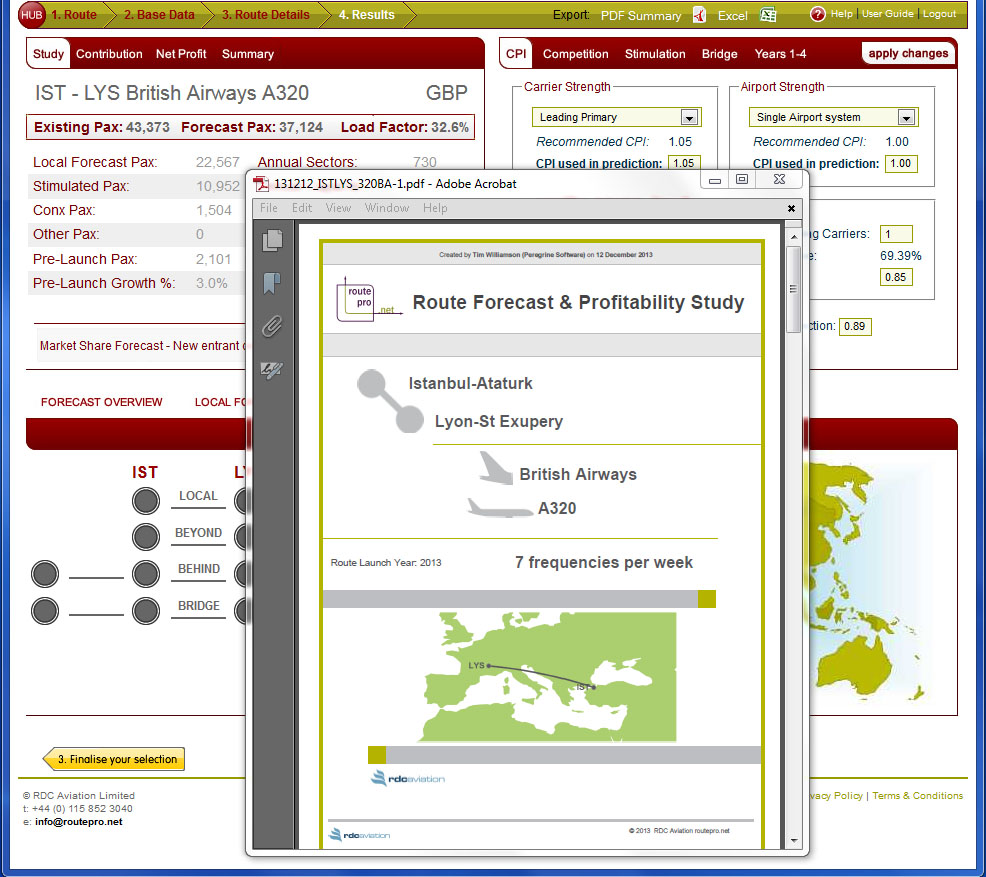
Task: Open the Window menu in Acrobat
Action: [x=387, y=208]
